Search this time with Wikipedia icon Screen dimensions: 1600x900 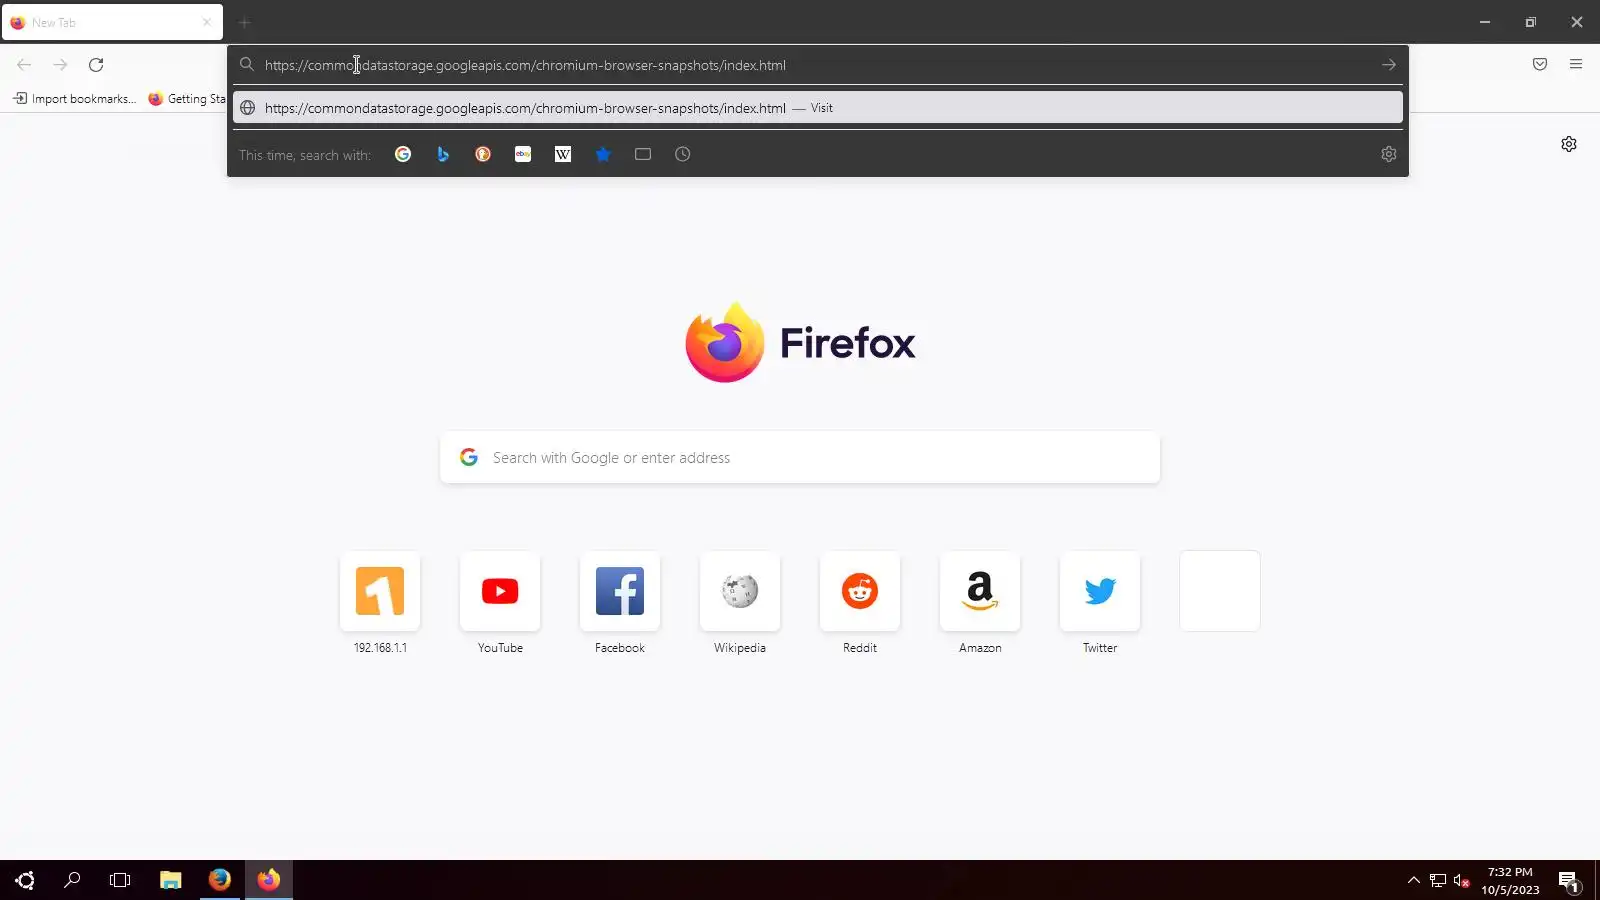coord(563,154)
